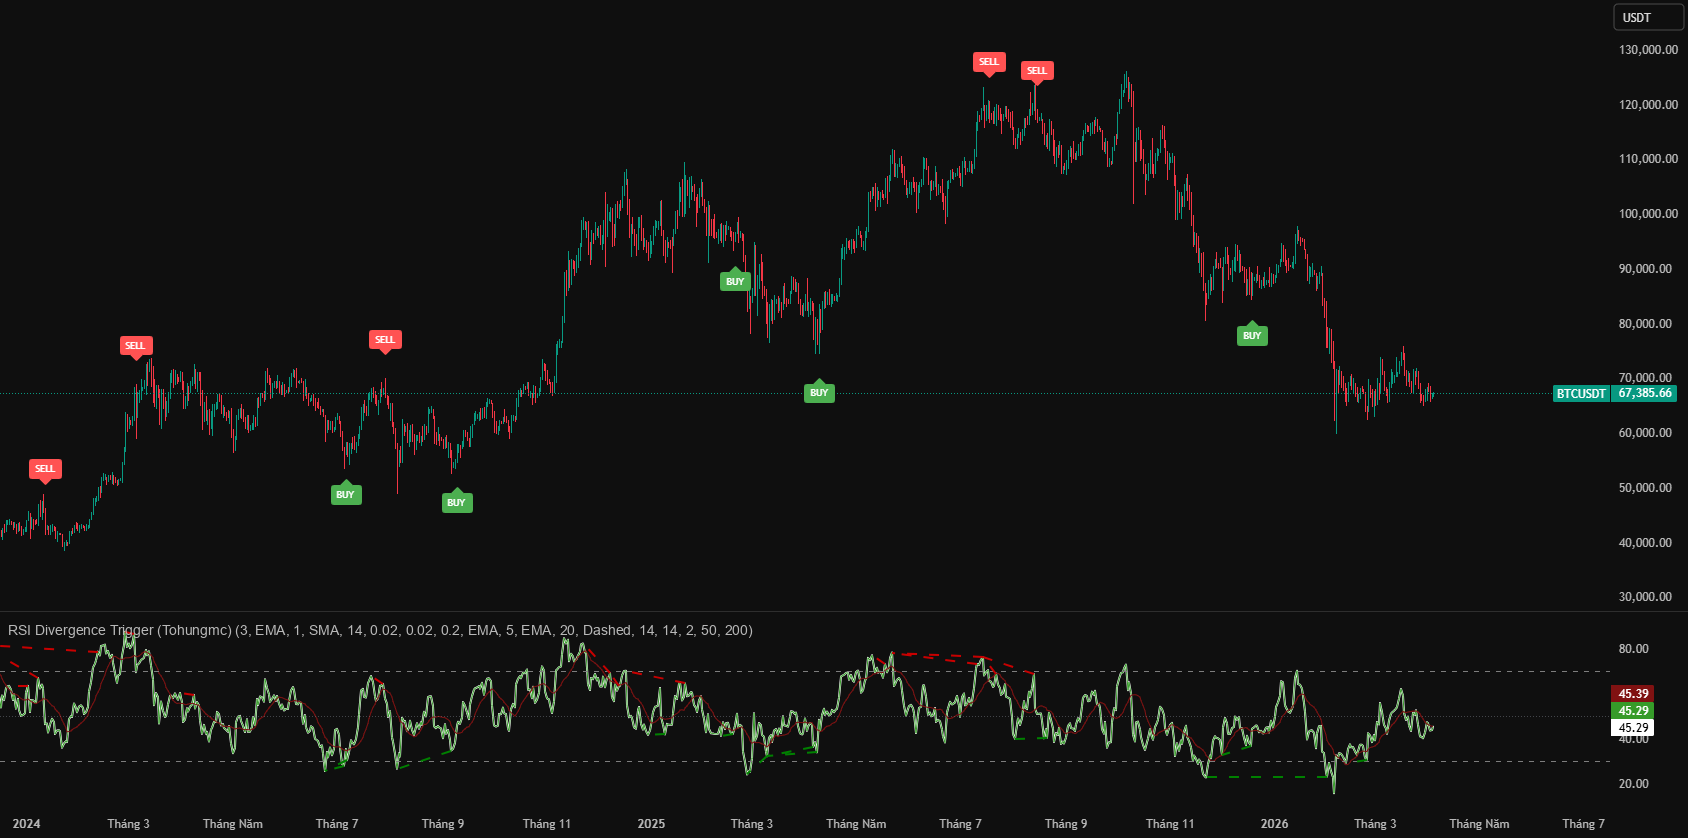This screenshot has height=838, width=1688.
Task: Click the BTCUSDT symbol label on price axis
Action: tap(1581, 394)
